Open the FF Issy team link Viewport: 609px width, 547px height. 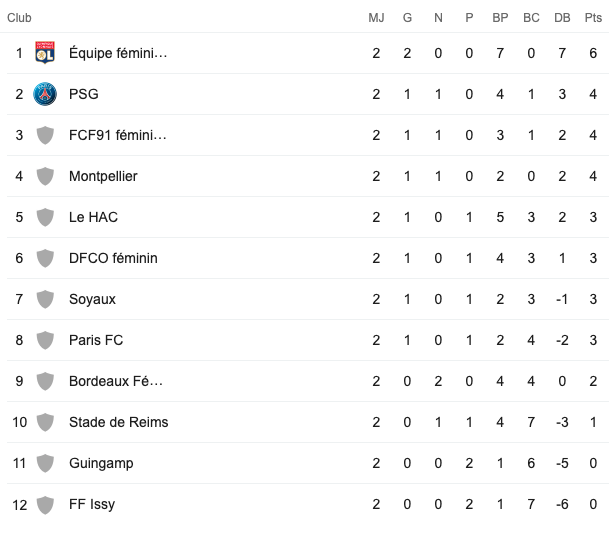pyautogui.click(x=92, y=504)
